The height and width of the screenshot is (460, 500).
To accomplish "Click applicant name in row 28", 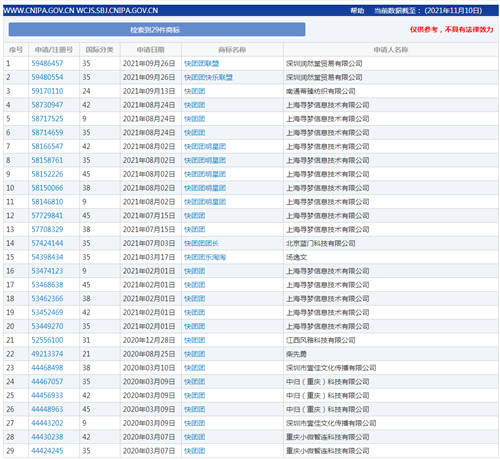I will click(328, 437).
